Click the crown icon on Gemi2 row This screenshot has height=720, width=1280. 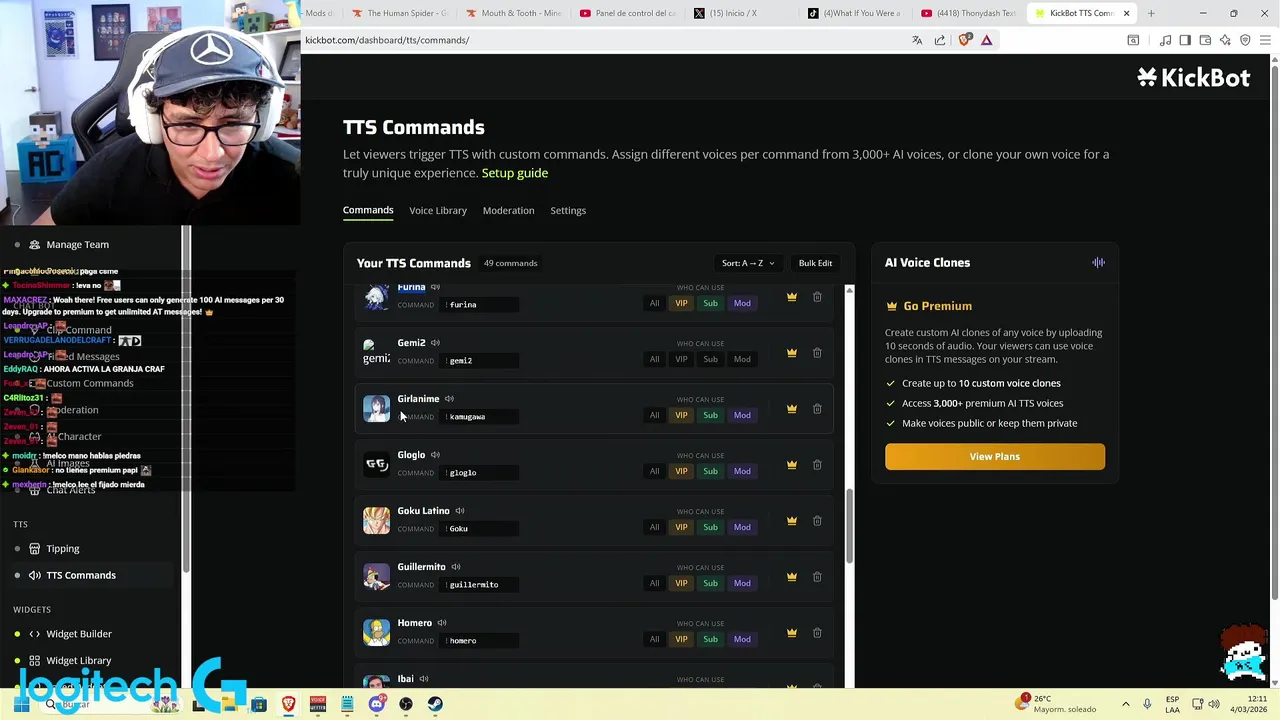(x=791, y=353)
